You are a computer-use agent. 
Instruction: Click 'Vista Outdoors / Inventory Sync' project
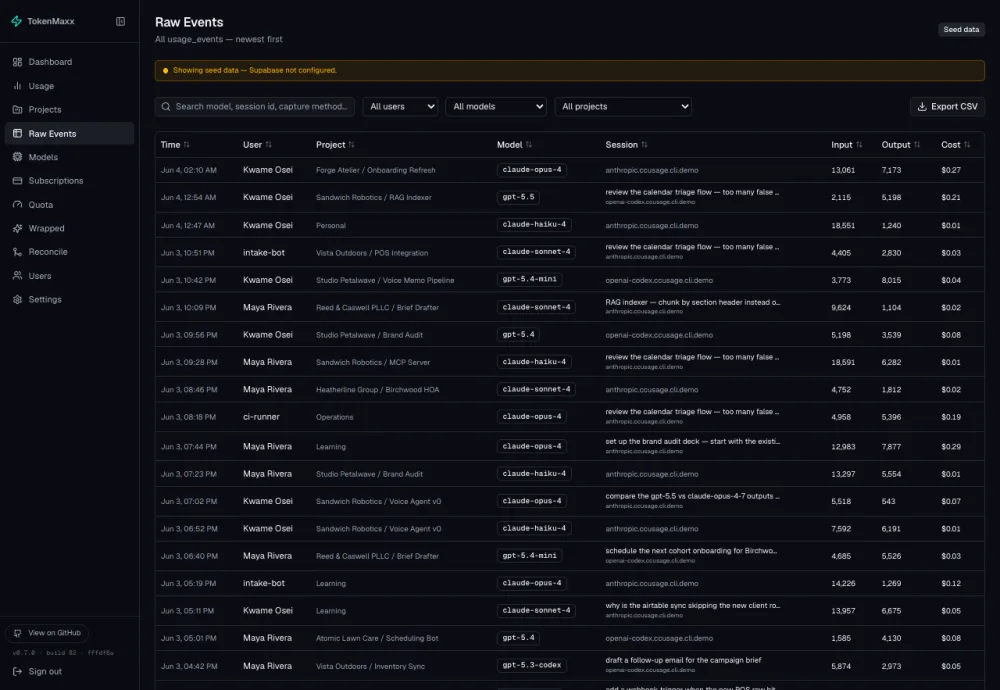[370, 666]
